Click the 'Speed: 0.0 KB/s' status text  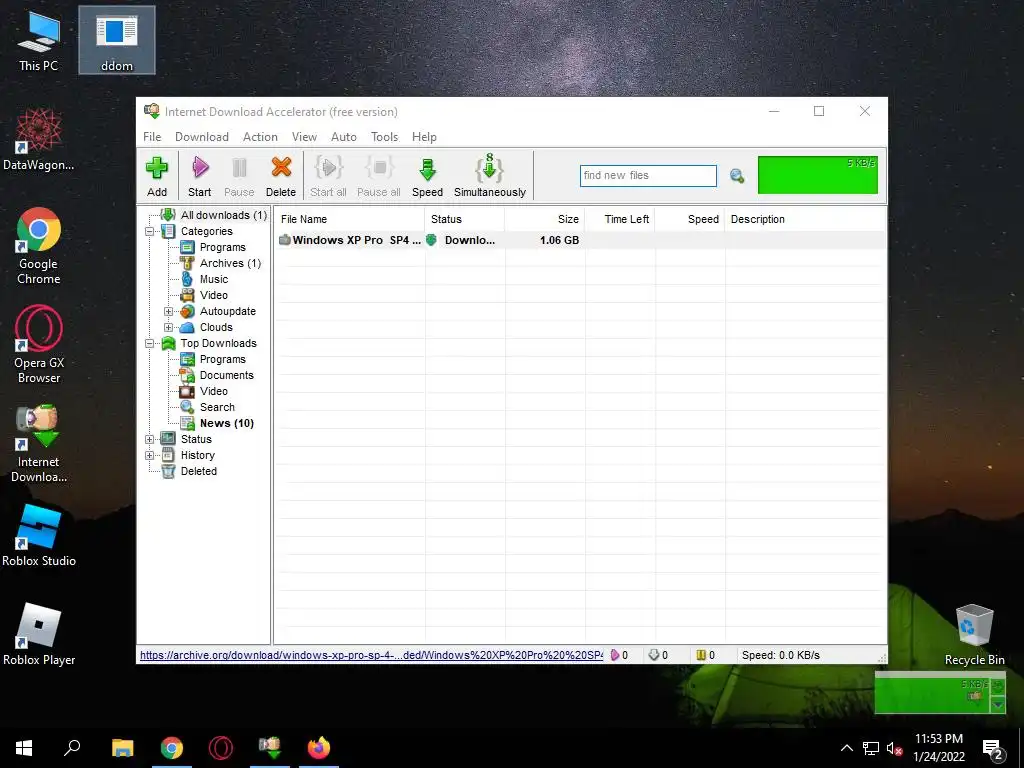780,655
